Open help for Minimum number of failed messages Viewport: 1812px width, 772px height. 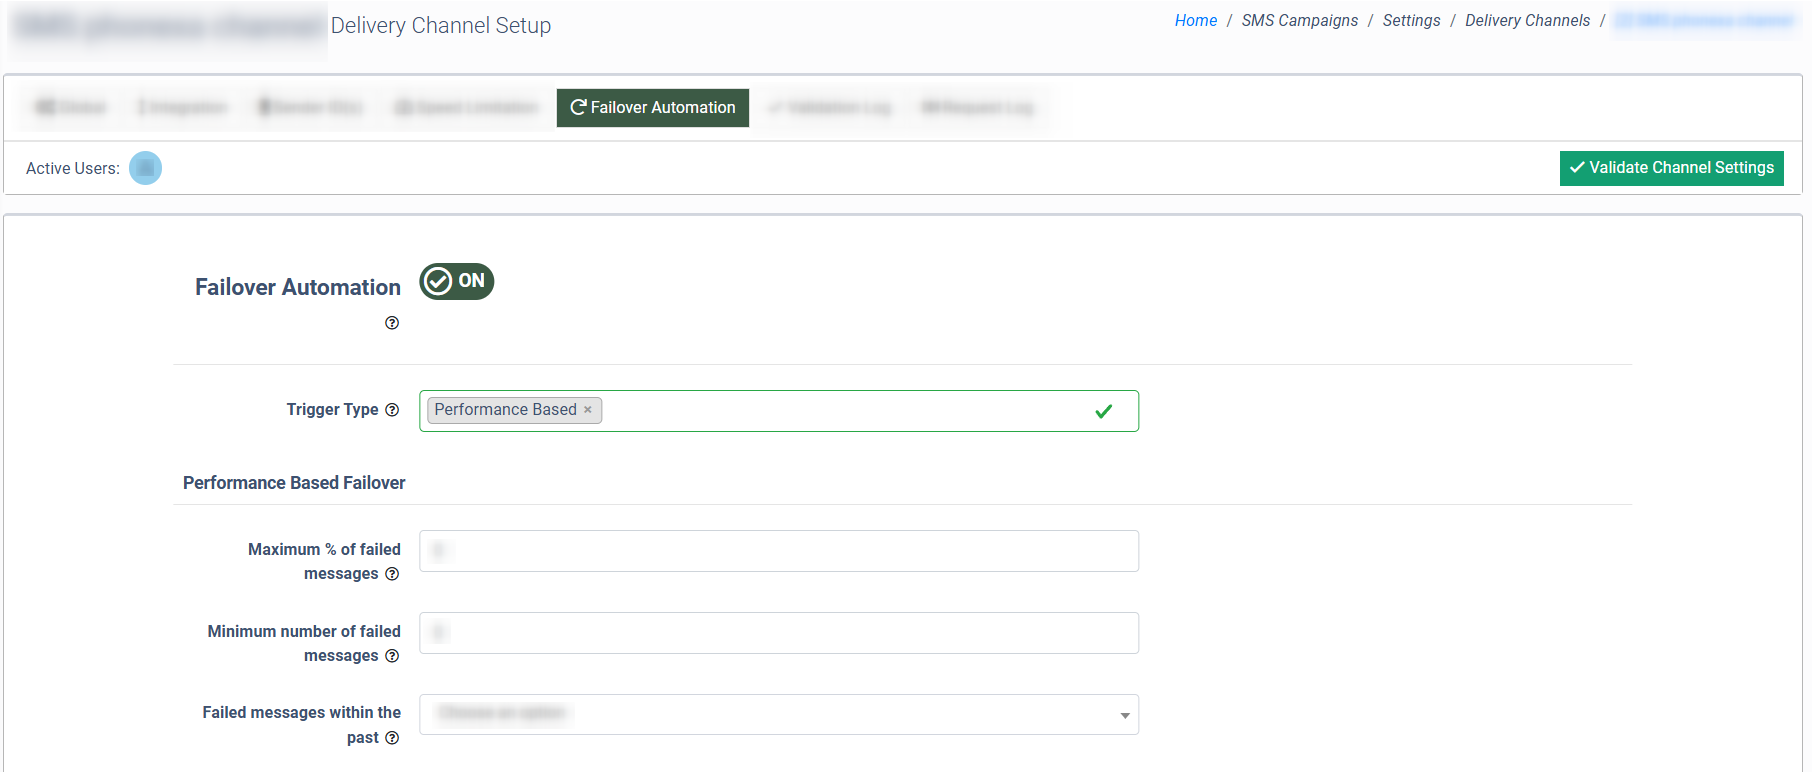click(x=392, y=656)
